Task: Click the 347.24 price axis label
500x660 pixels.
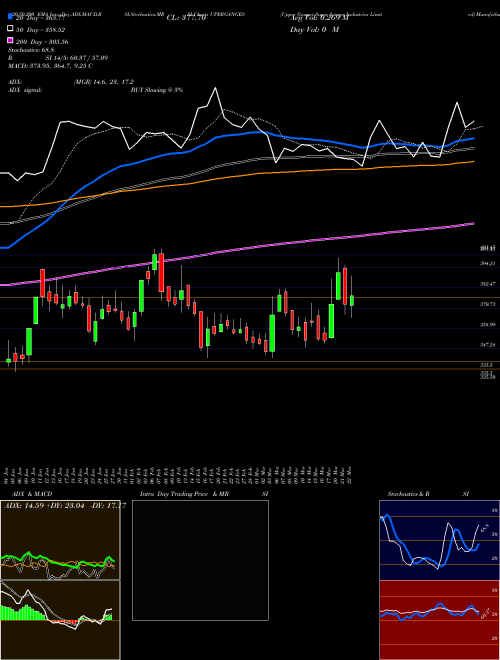Action: (x=488, y=344)
